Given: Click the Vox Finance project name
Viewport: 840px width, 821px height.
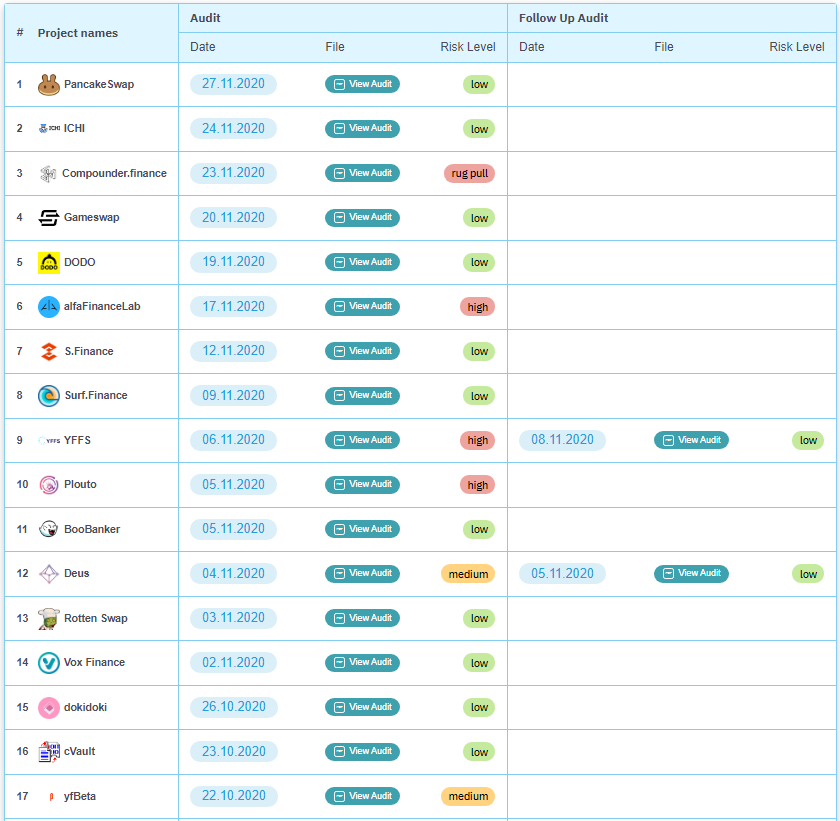Looking at the screenshot, I should [x=94, y=662].
